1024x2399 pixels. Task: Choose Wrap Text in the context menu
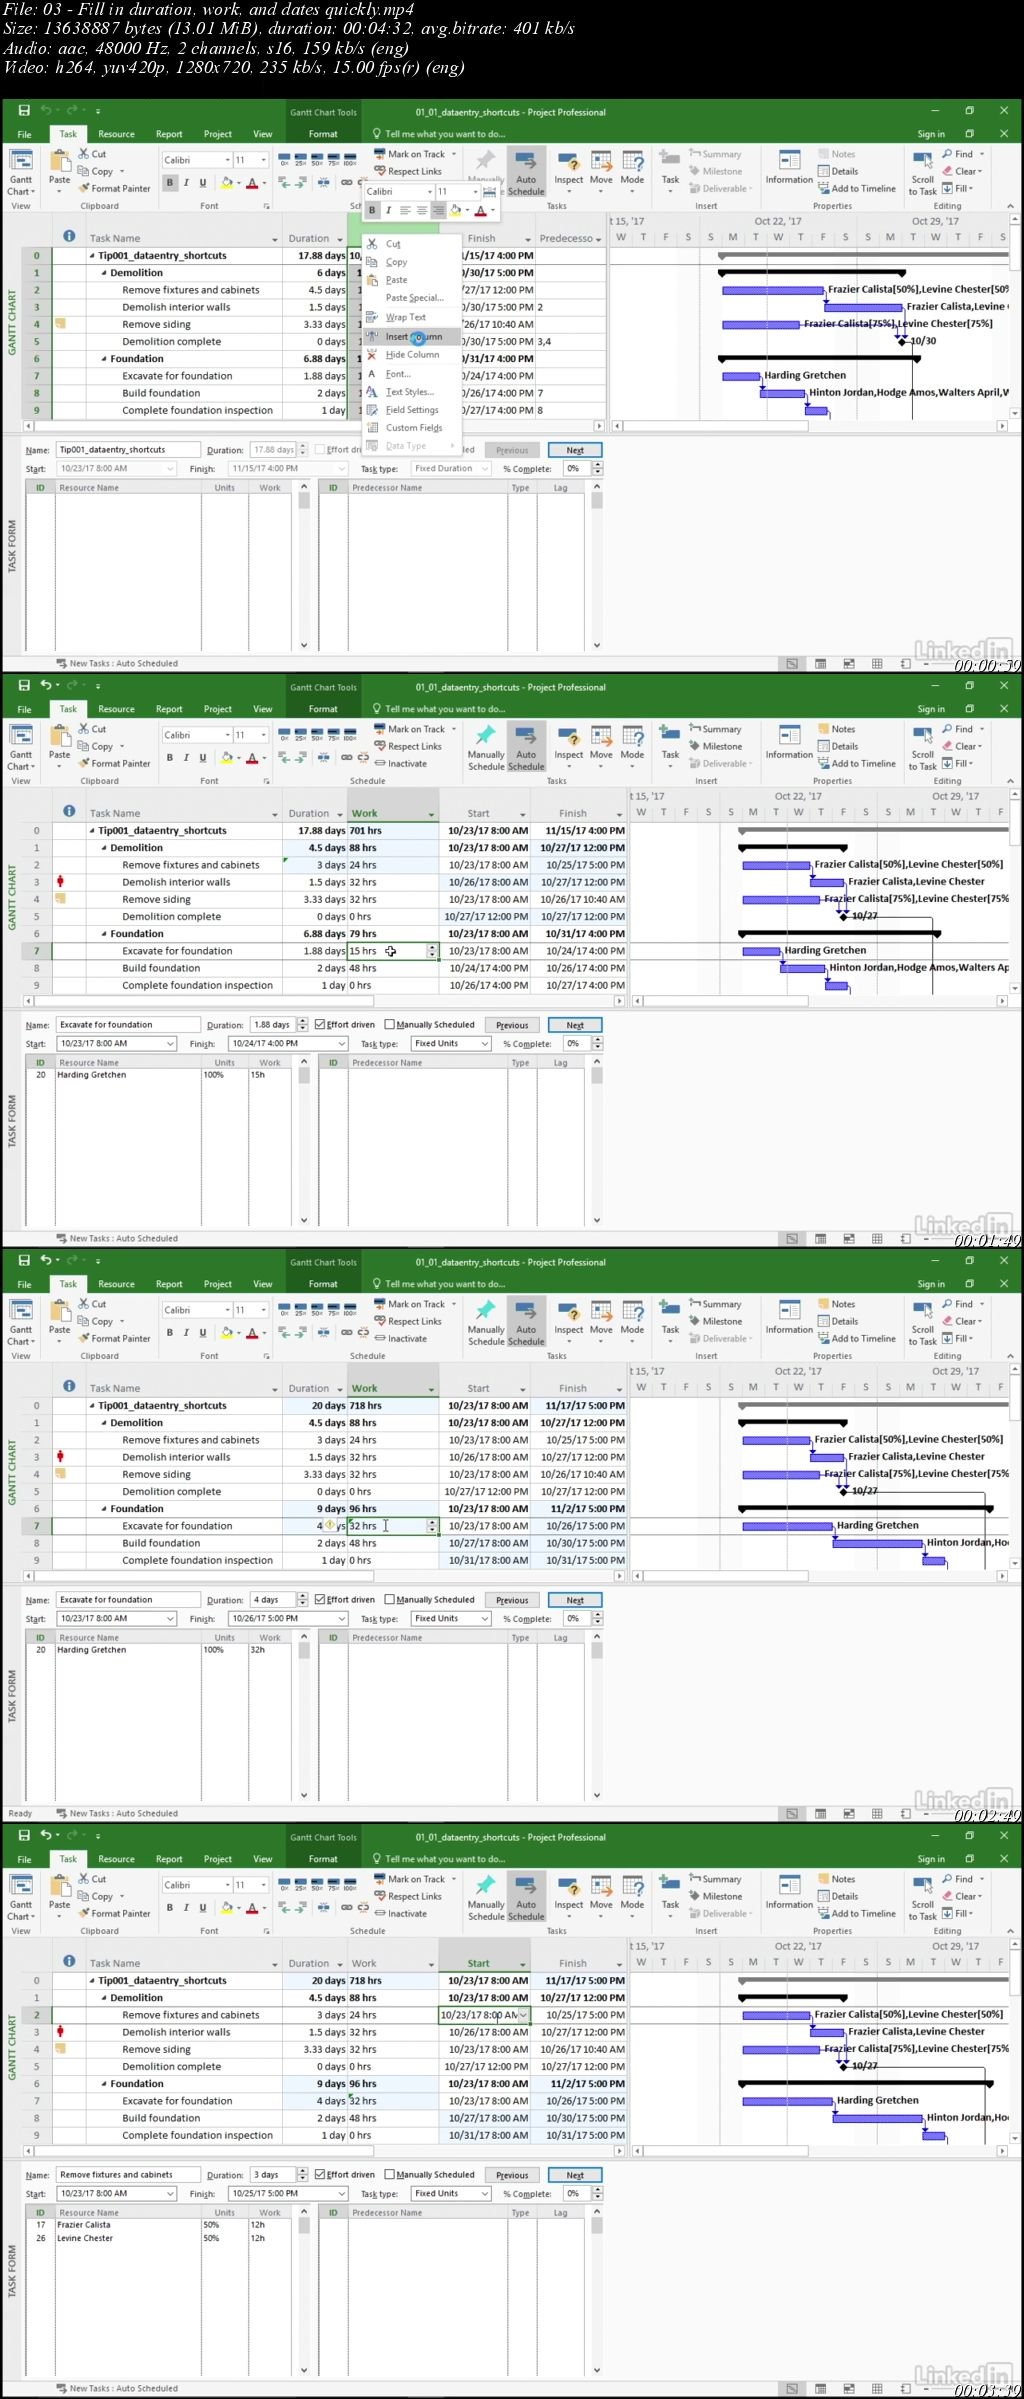coord(405,317)
